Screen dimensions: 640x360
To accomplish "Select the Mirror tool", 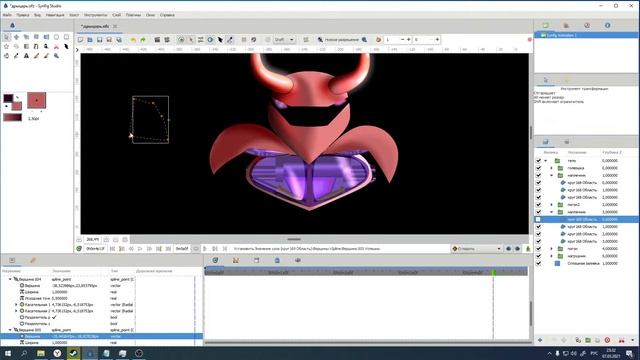I will coord(46,37).
